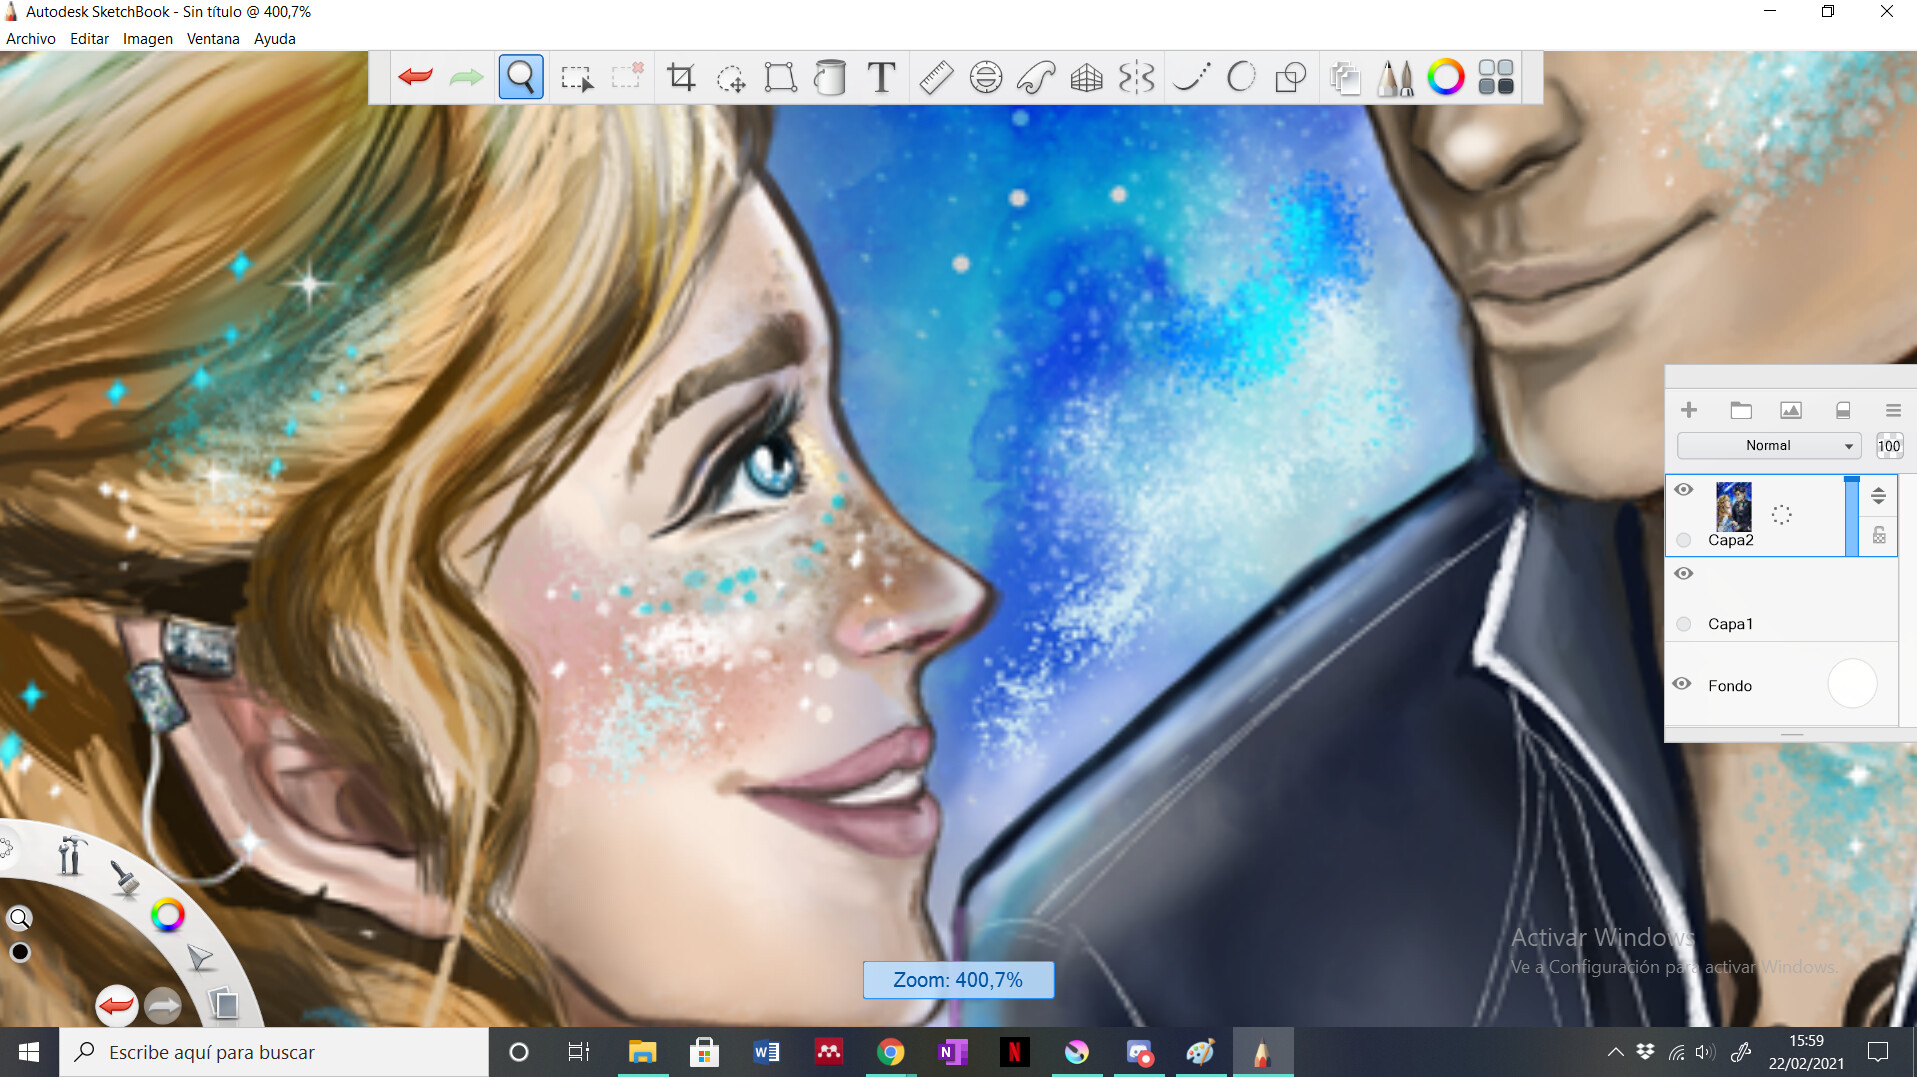Open brush tools in the lagoon
Image resolution: width=1917 pixels, height=1077 pixels.
[70, 855]
